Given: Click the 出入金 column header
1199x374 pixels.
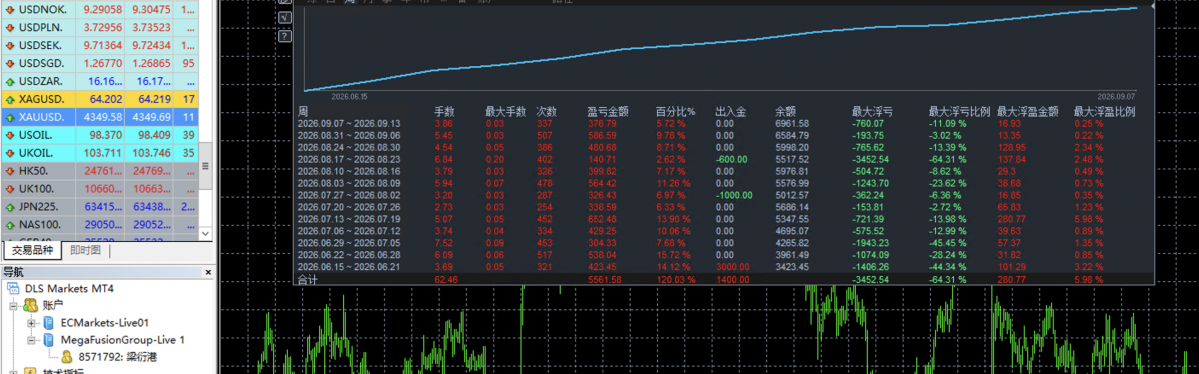Looking at the screenshot, I should pyautogui.click(x=731, y=111).
